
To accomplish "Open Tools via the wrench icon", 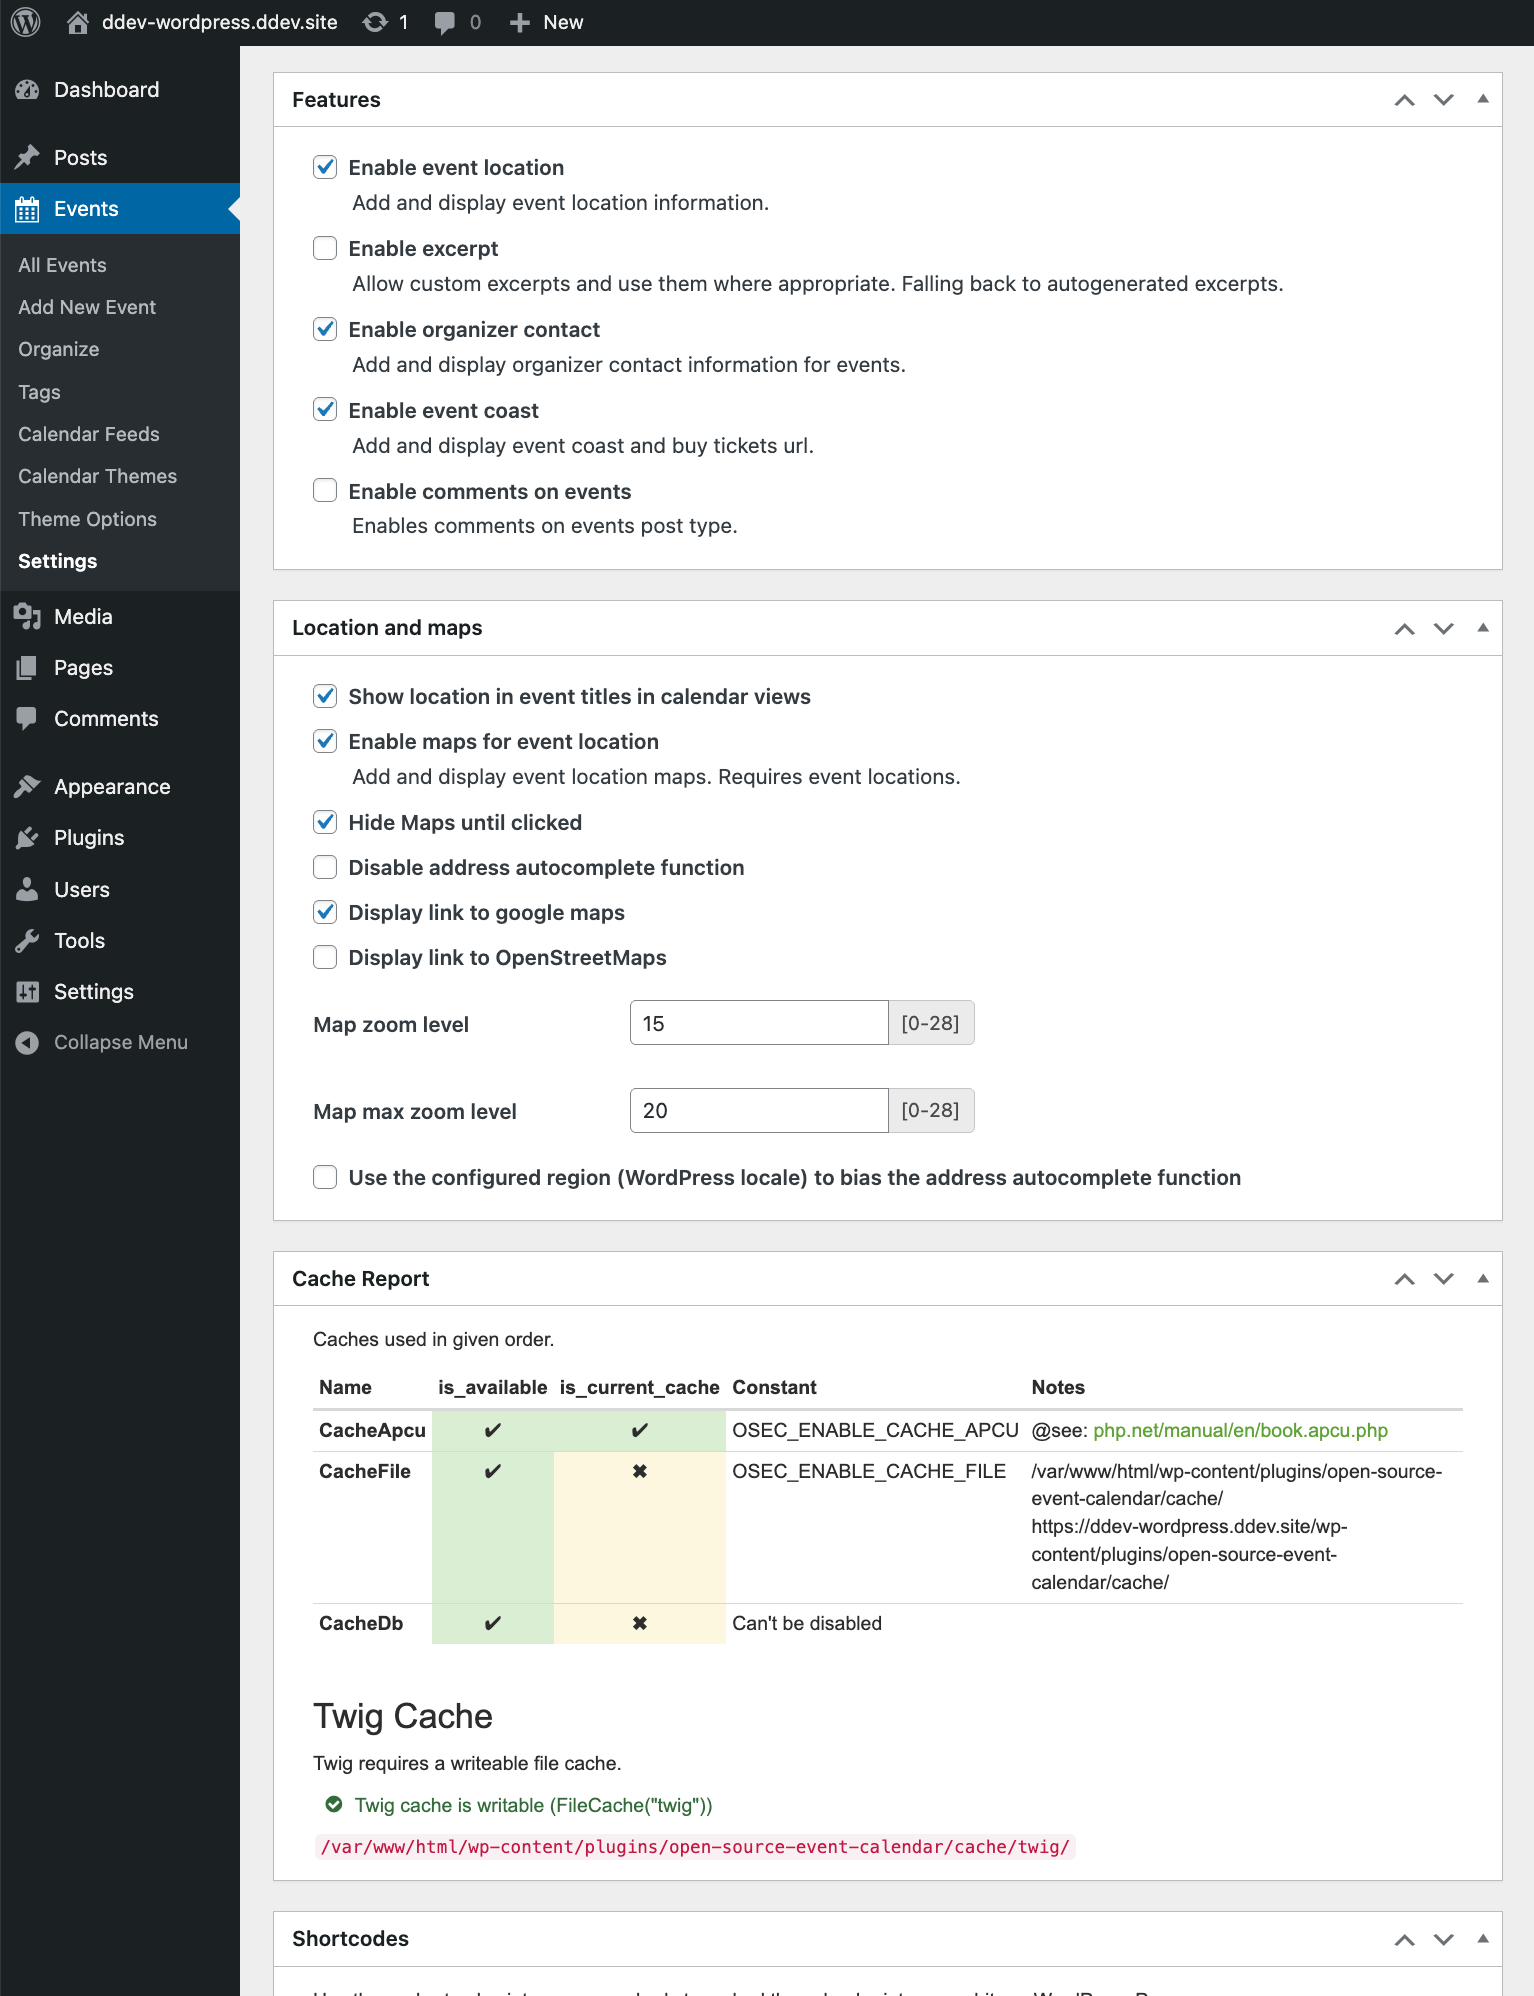I will [x=27, y=941].
